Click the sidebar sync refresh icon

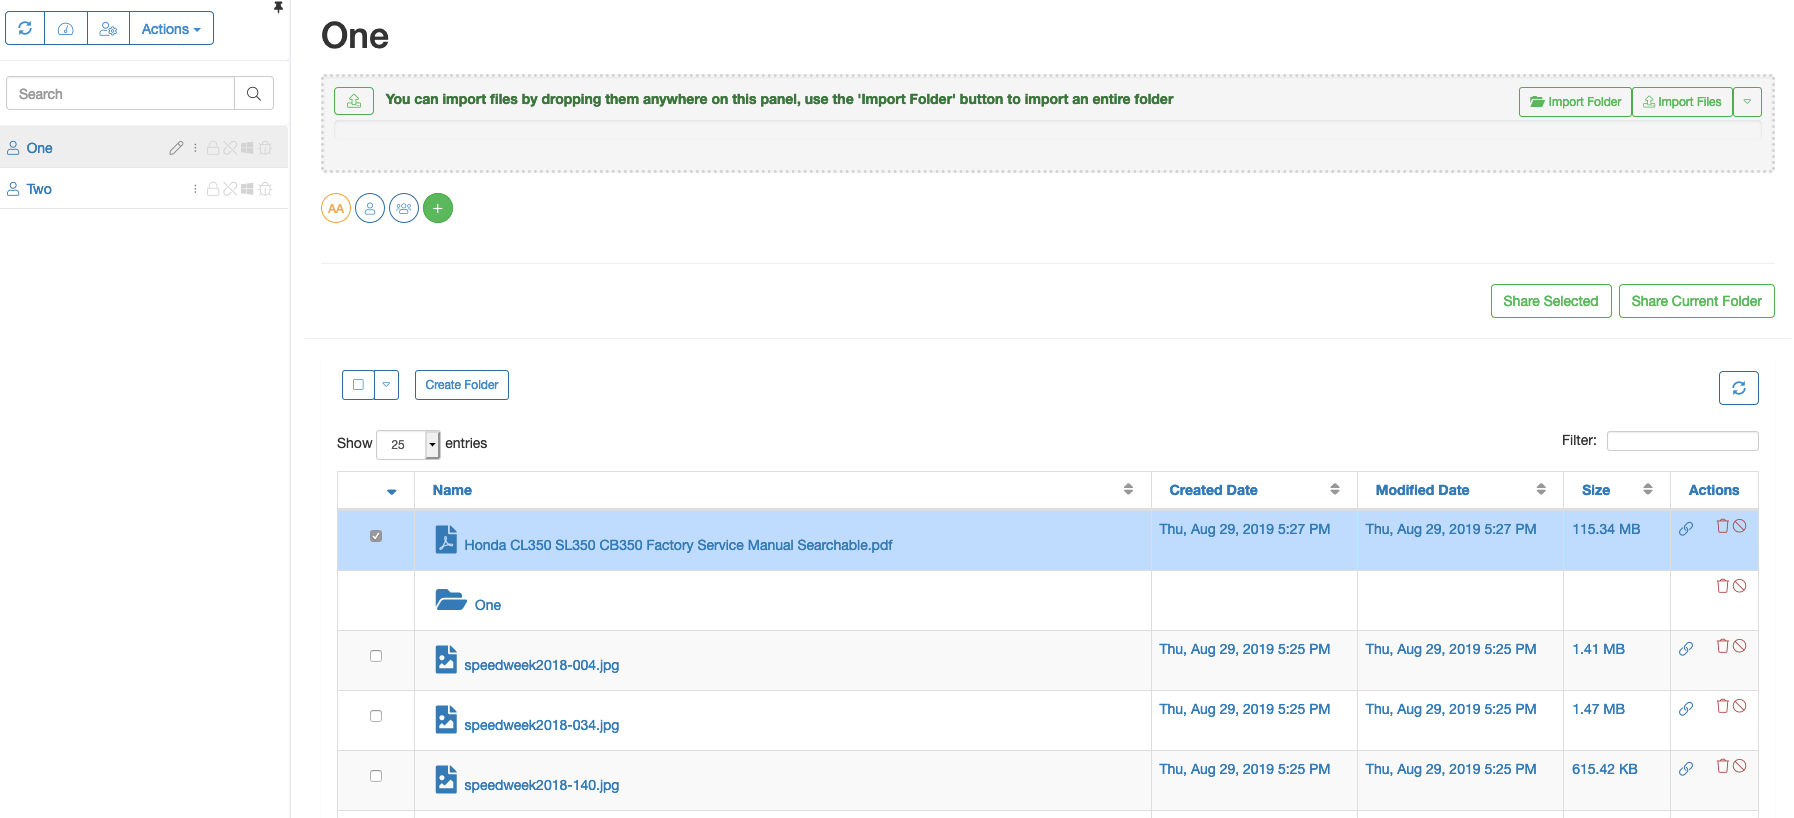(x=25, y=29)
